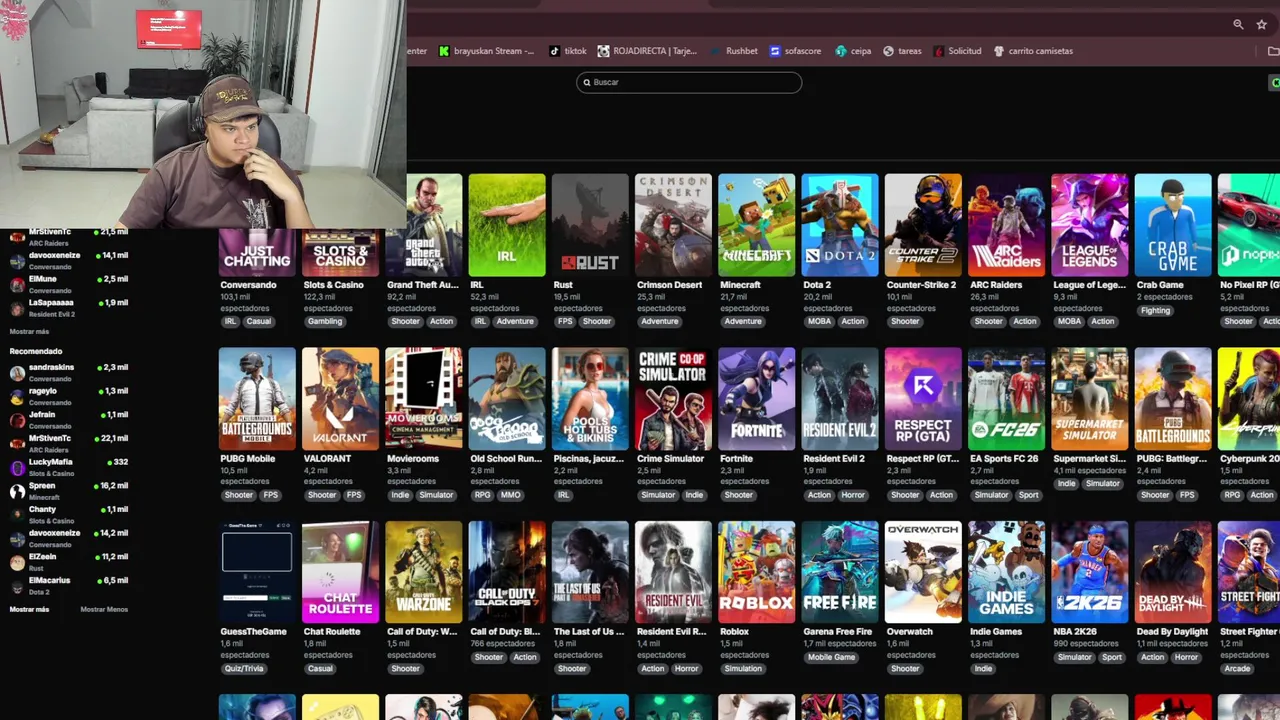Click the Fighting tag under Crab Game
Viewport: 1280px width, 720px height.
1155,310
